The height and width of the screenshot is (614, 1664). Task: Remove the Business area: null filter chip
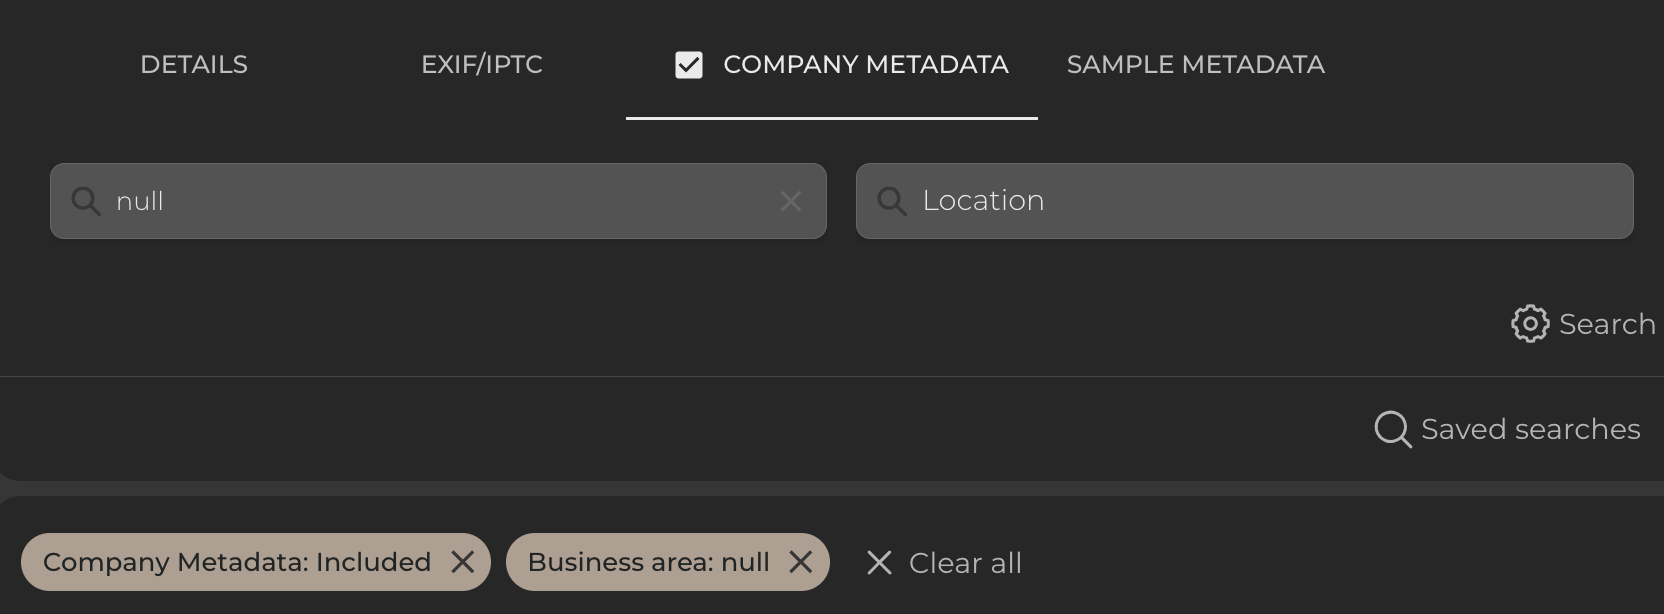tap(800, 562)
